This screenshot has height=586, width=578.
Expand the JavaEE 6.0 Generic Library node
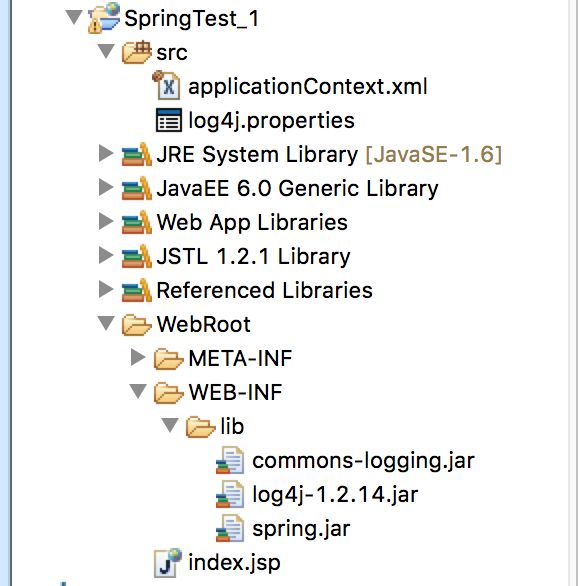[106, 187]
